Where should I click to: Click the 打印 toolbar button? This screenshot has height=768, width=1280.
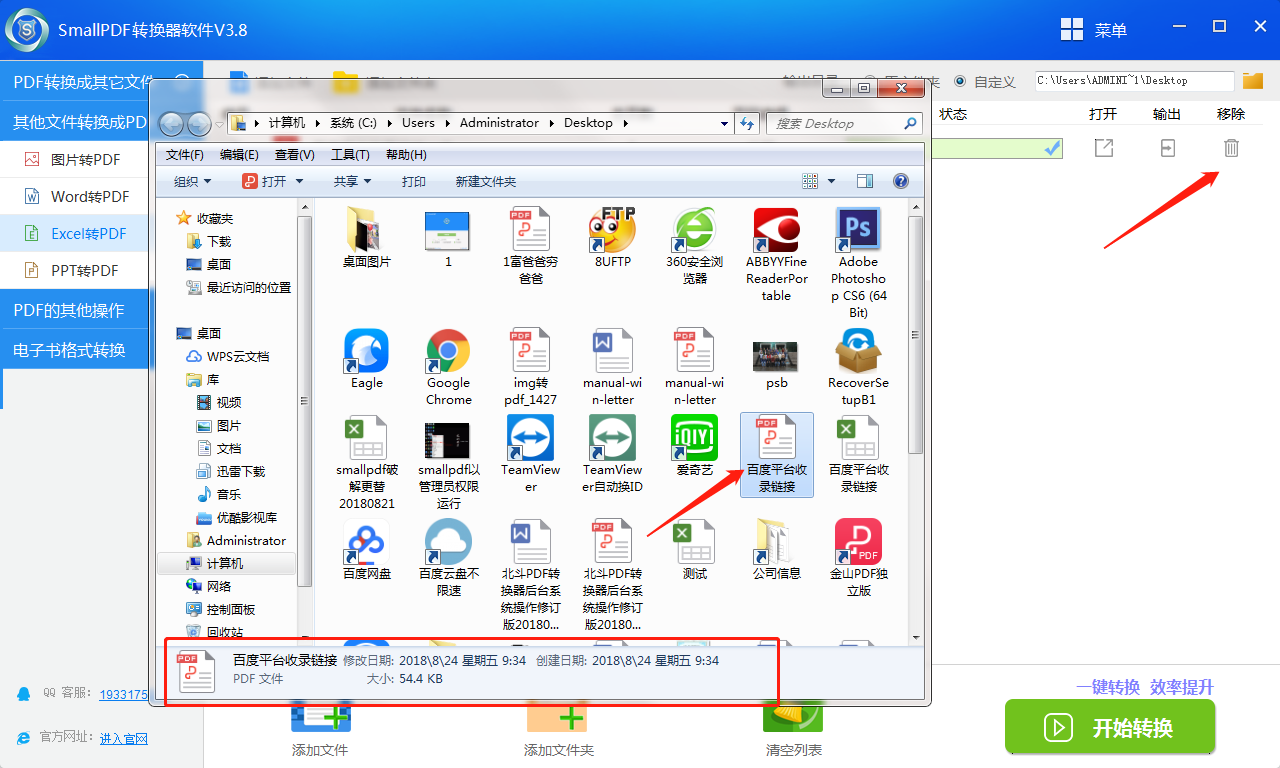[x=413, y=181]
